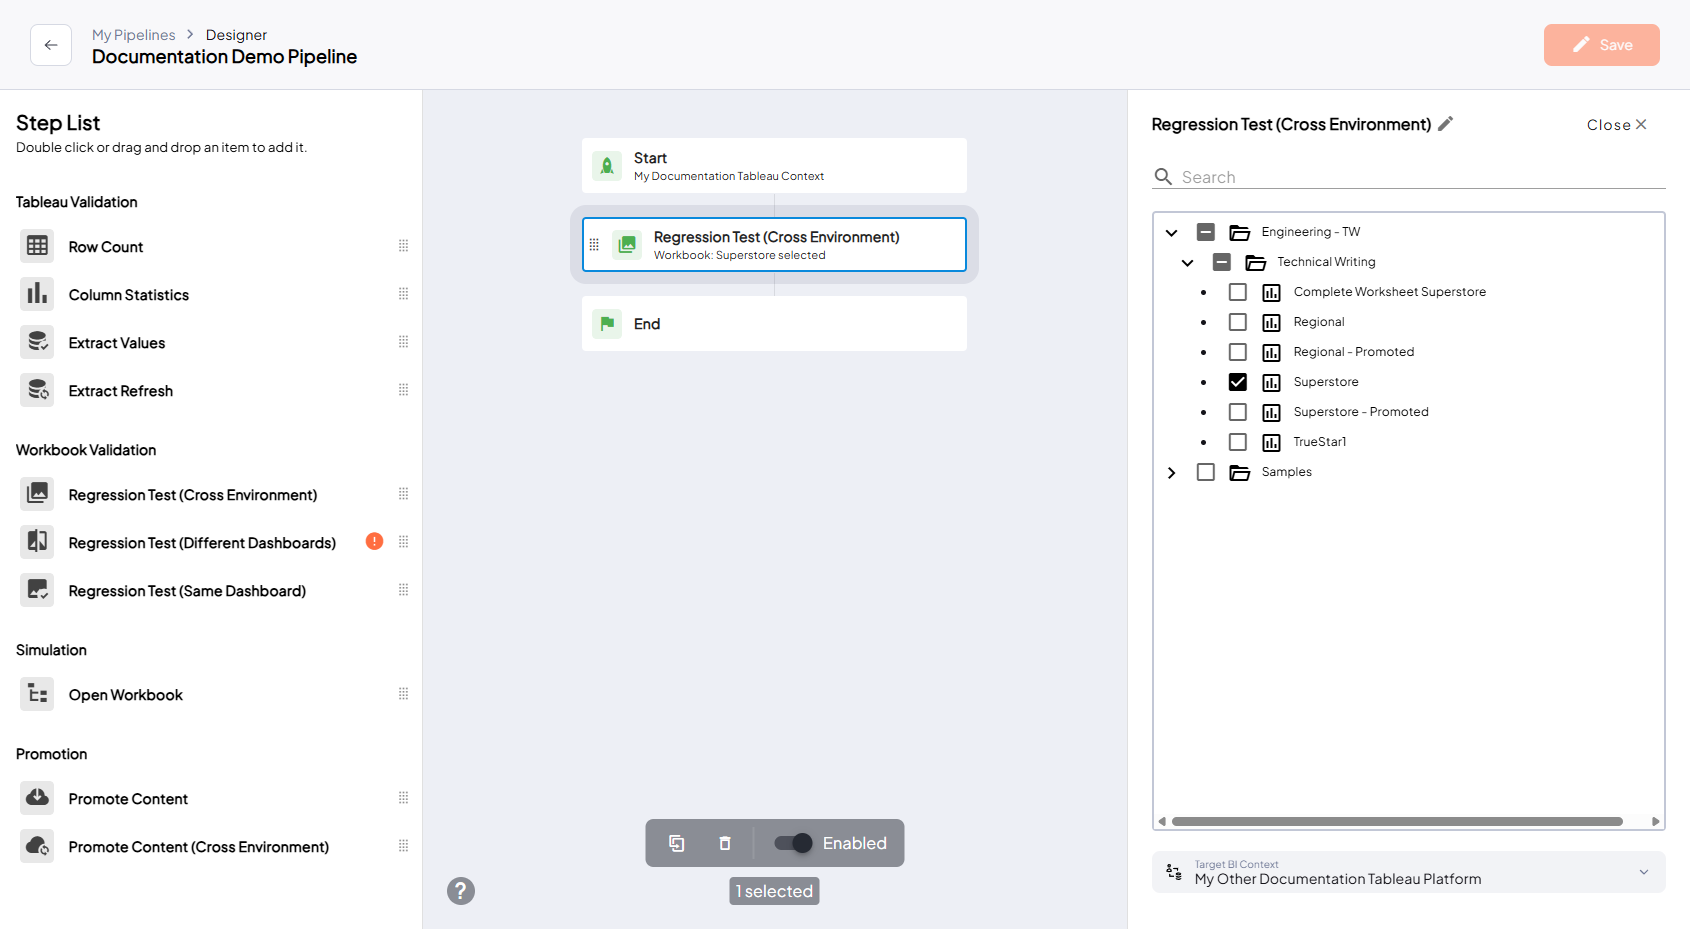This screenshot has height=929, width=1690.
Task: Click the Save button
Action: click(x=1602, y=45)
